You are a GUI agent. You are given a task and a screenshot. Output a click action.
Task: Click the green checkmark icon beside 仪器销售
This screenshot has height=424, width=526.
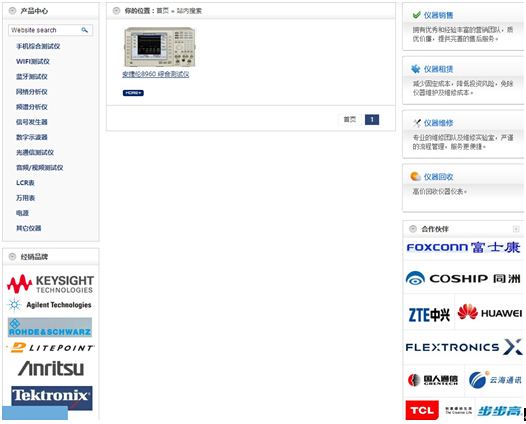click(x=416, y=15)
